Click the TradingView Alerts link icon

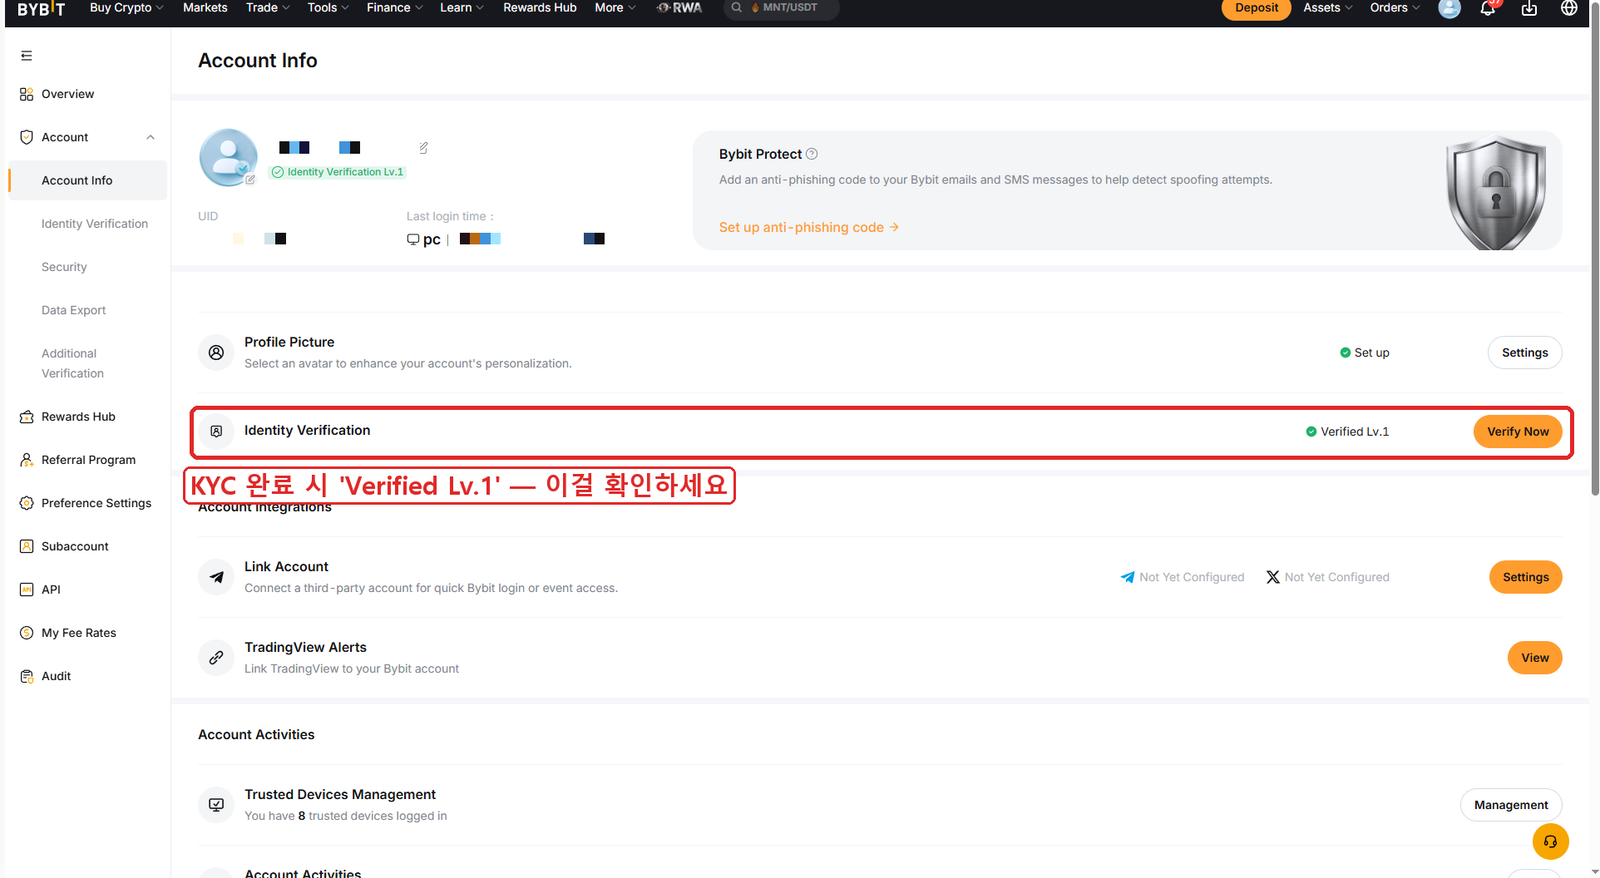(x=216, y=658)
